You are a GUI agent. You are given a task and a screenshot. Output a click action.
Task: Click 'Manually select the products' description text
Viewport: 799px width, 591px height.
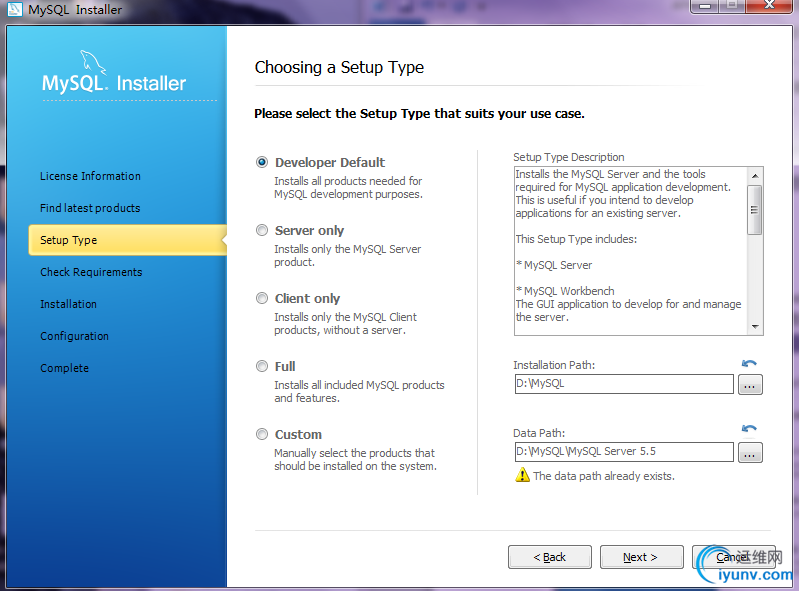[x=355, y=460]
